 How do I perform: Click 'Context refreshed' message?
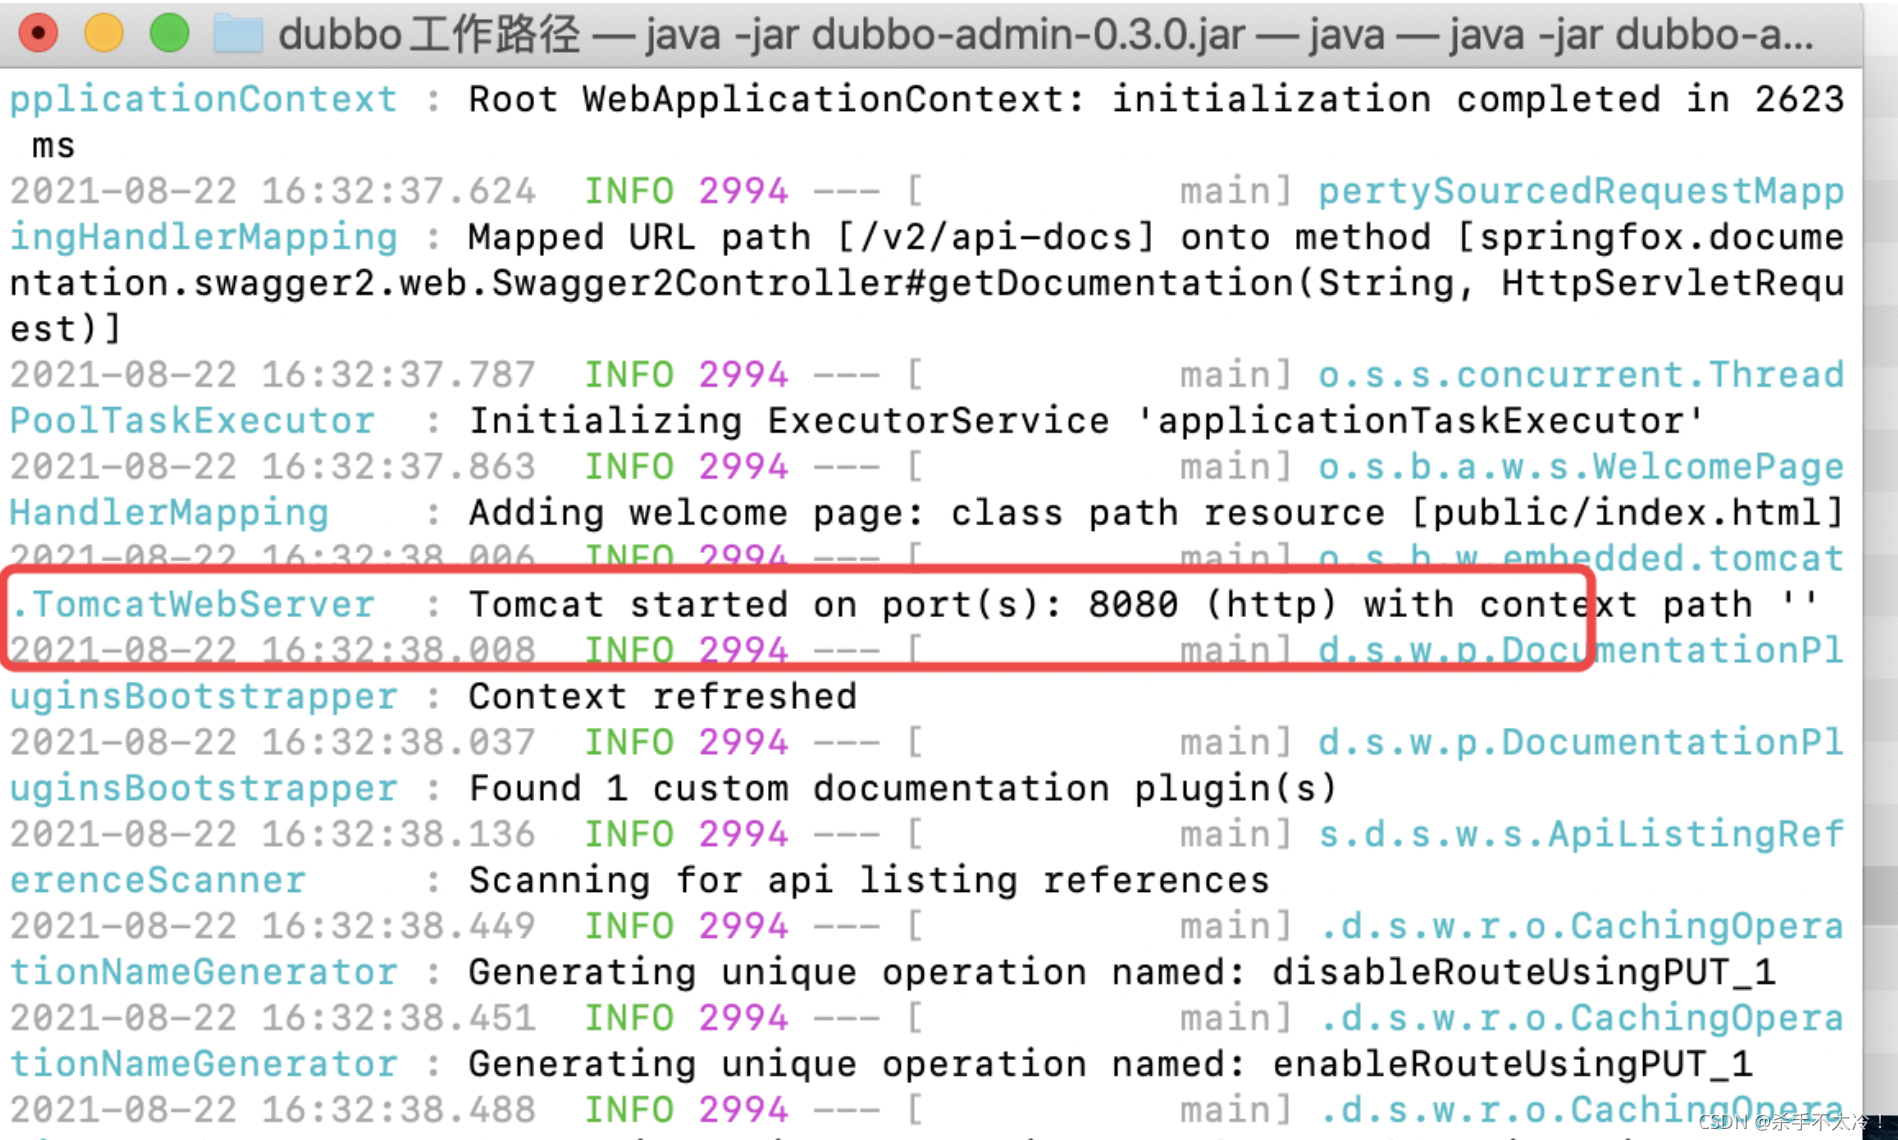tap(663, 696)
